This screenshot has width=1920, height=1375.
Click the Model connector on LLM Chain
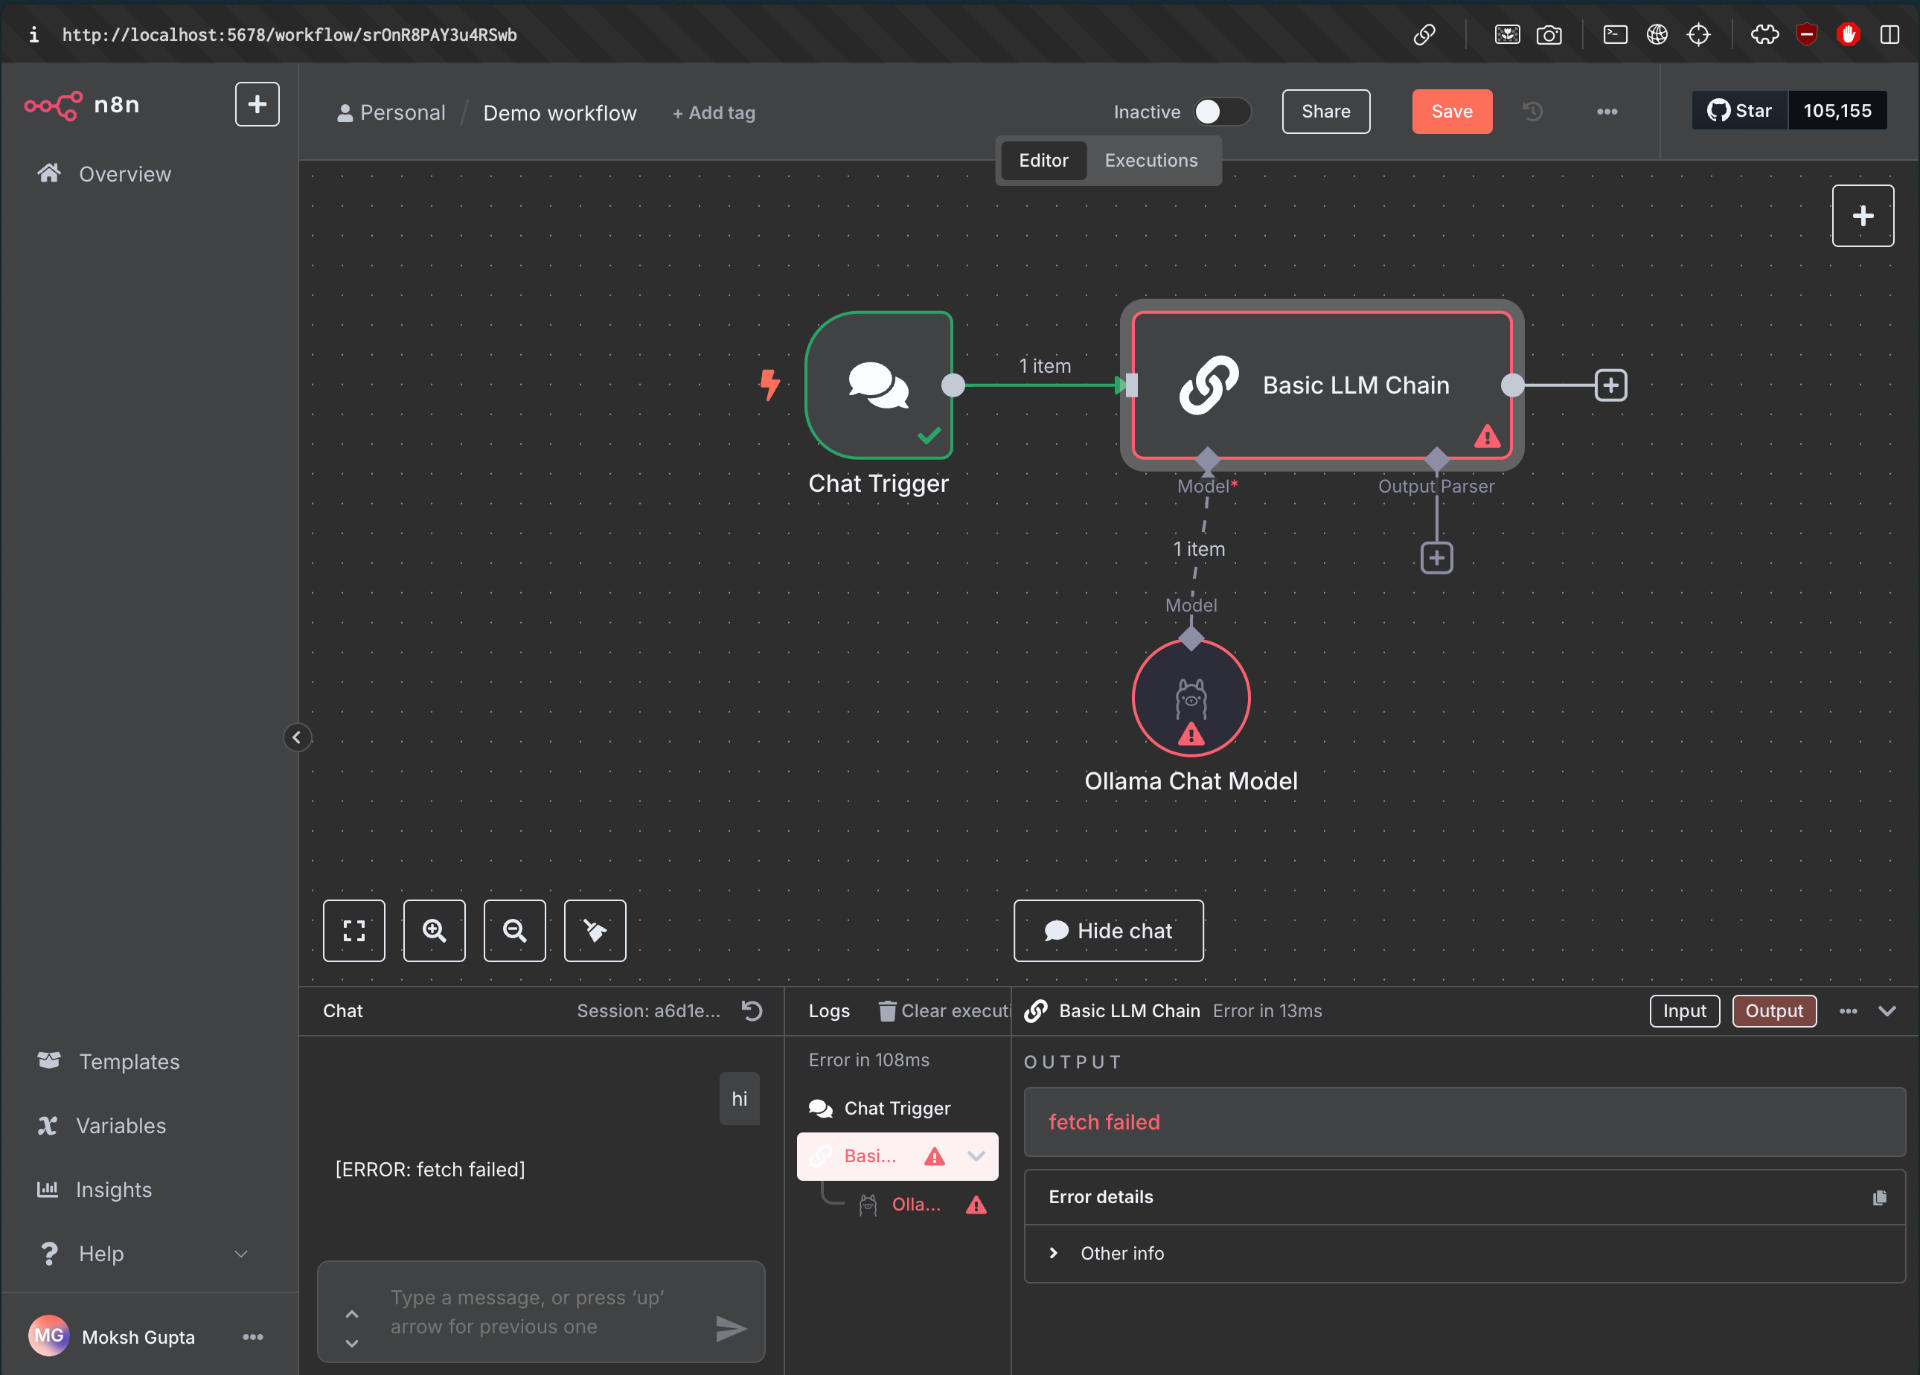(x=1207, y=460)
